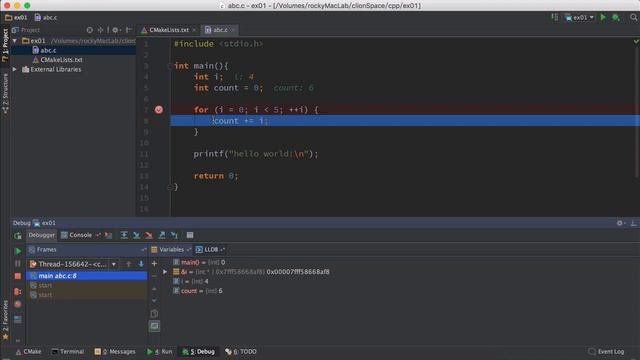Open Frames pane options arrow
The height and width of the screenshot is (360, 640).
pos(143,249)
